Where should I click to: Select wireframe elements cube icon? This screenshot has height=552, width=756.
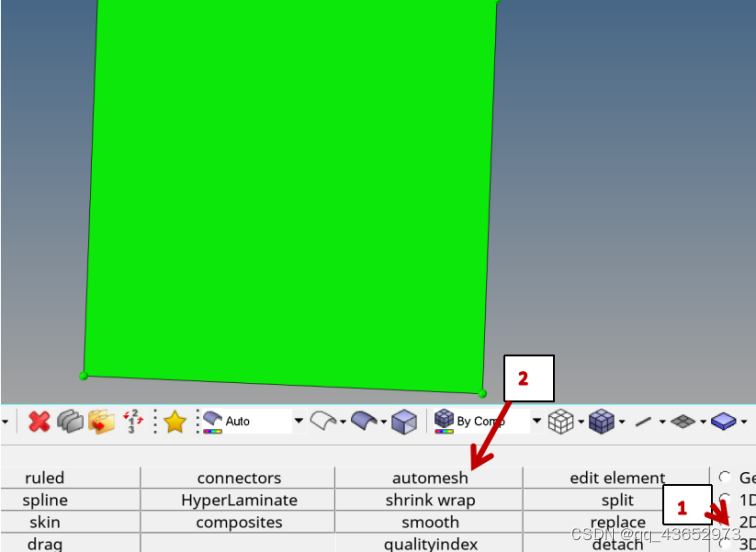(561, 422)
